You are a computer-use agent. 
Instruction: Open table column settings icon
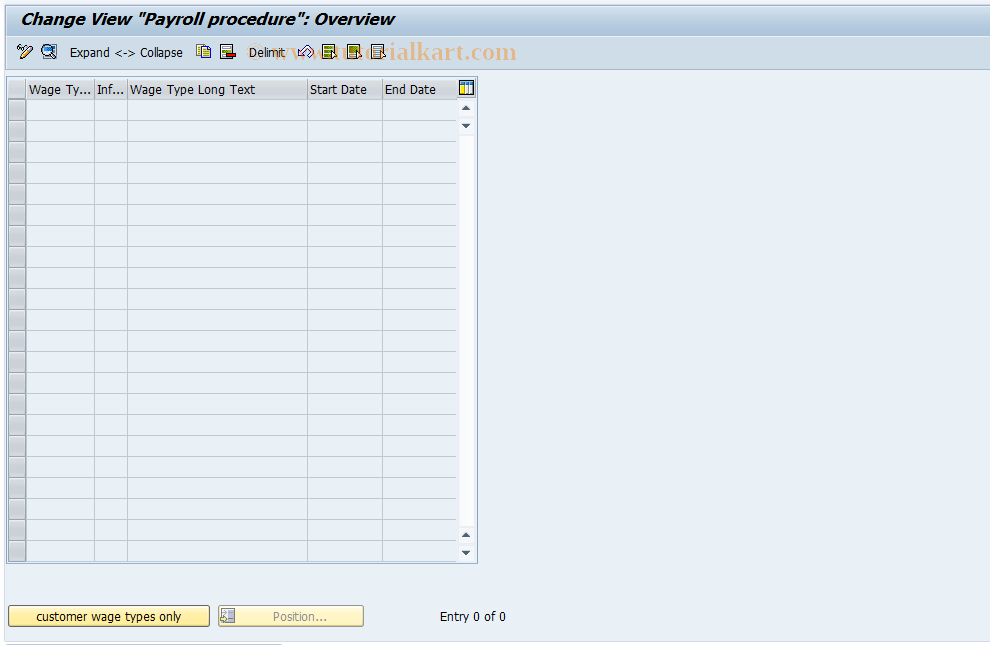(467, 88)
